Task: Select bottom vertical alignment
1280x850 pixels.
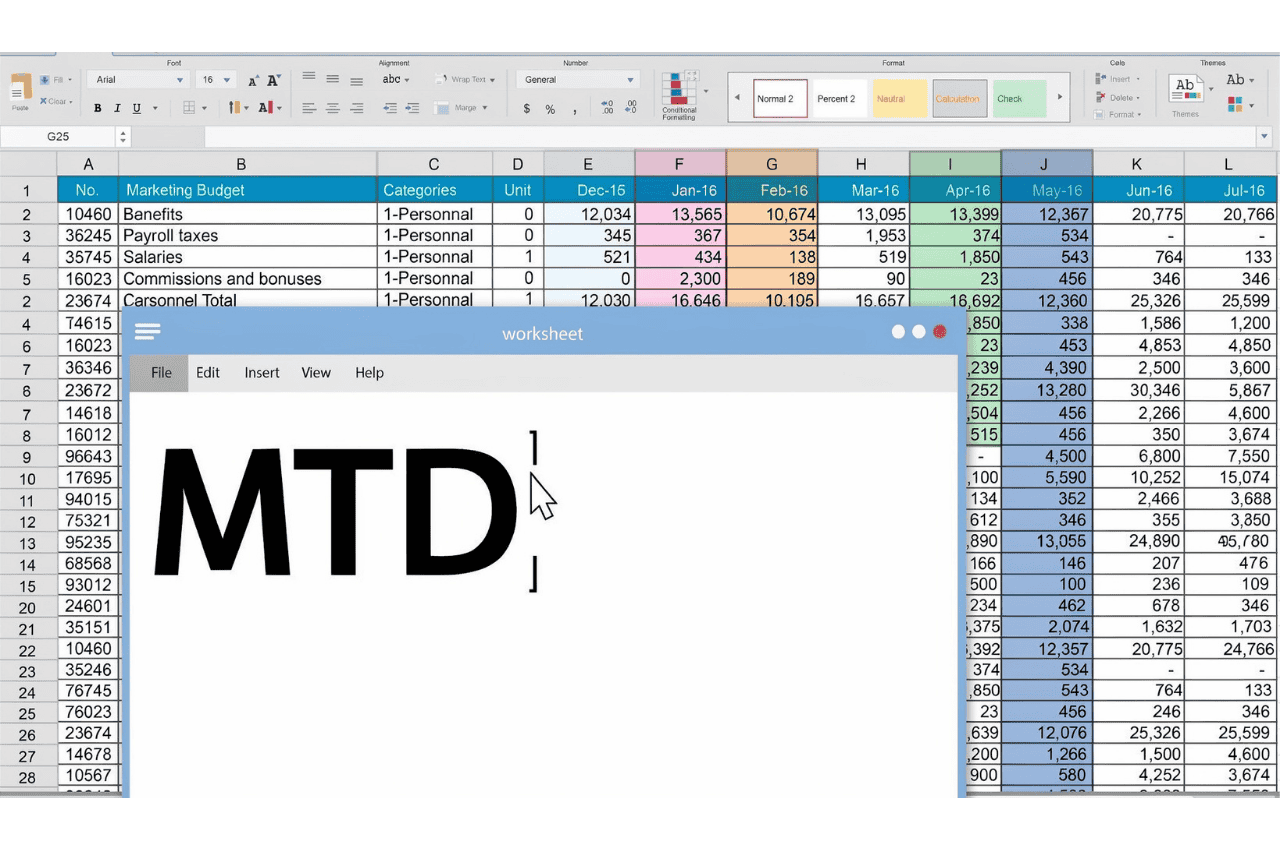Action: tap(357, 80)
